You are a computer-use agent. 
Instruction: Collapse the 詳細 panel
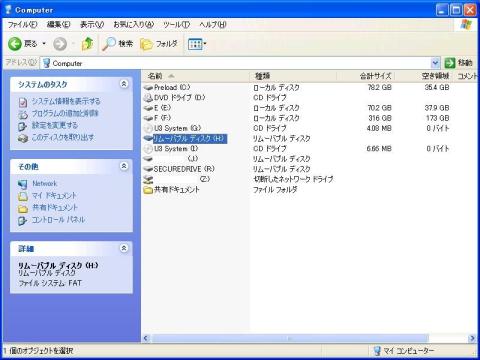[x=124, y=248]
